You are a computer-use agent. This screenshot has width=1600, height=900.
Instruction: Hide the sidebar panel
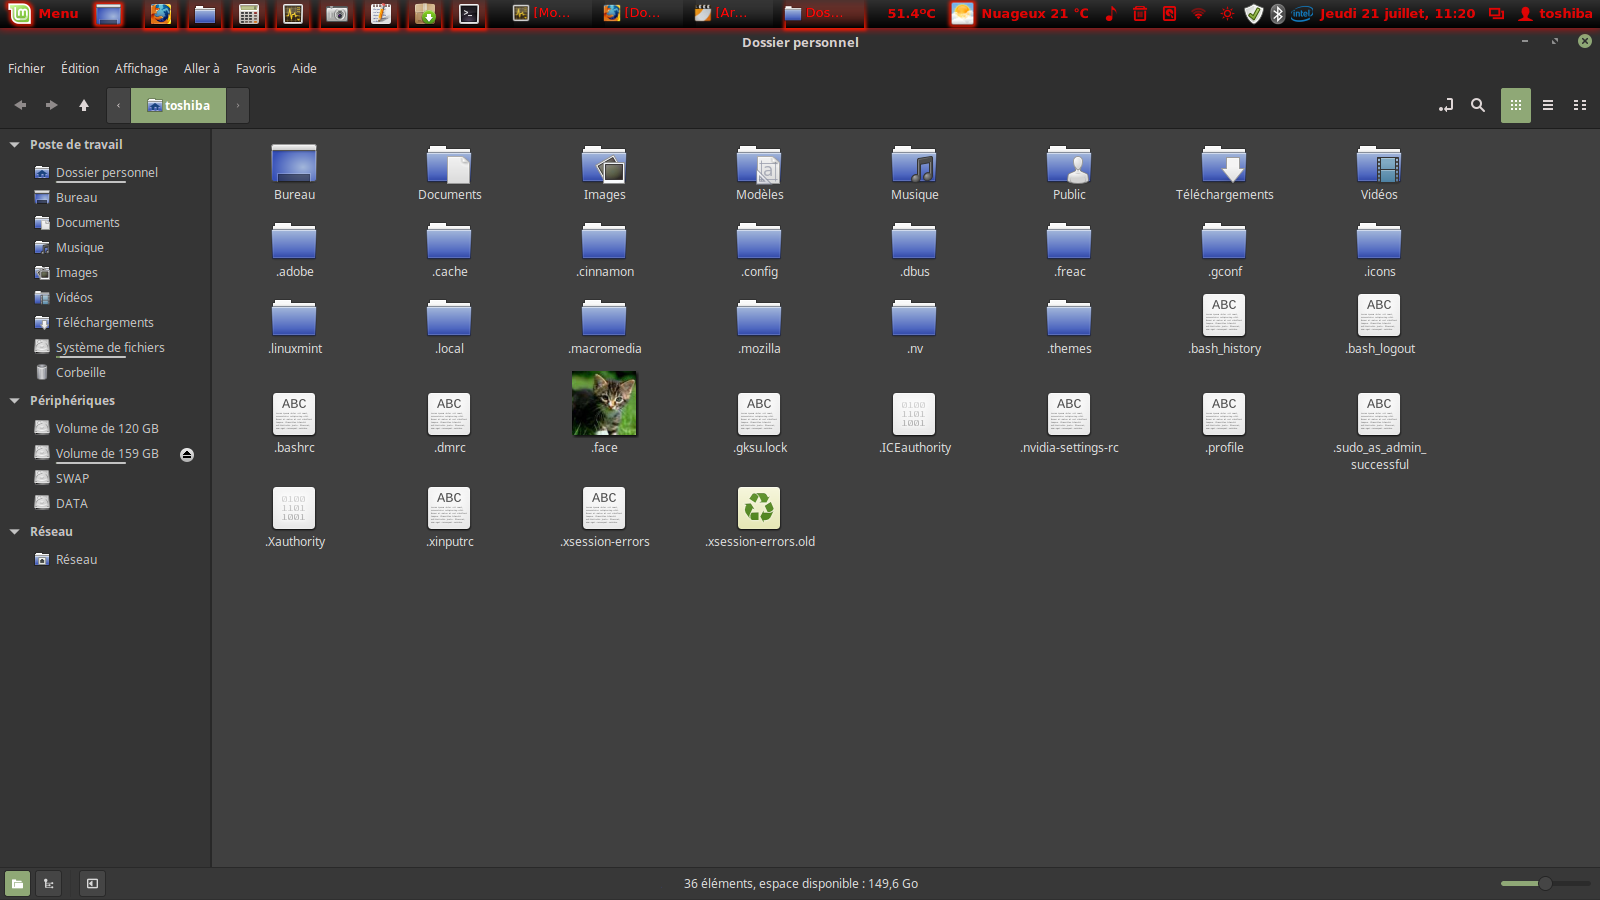[x=92, y=883]
